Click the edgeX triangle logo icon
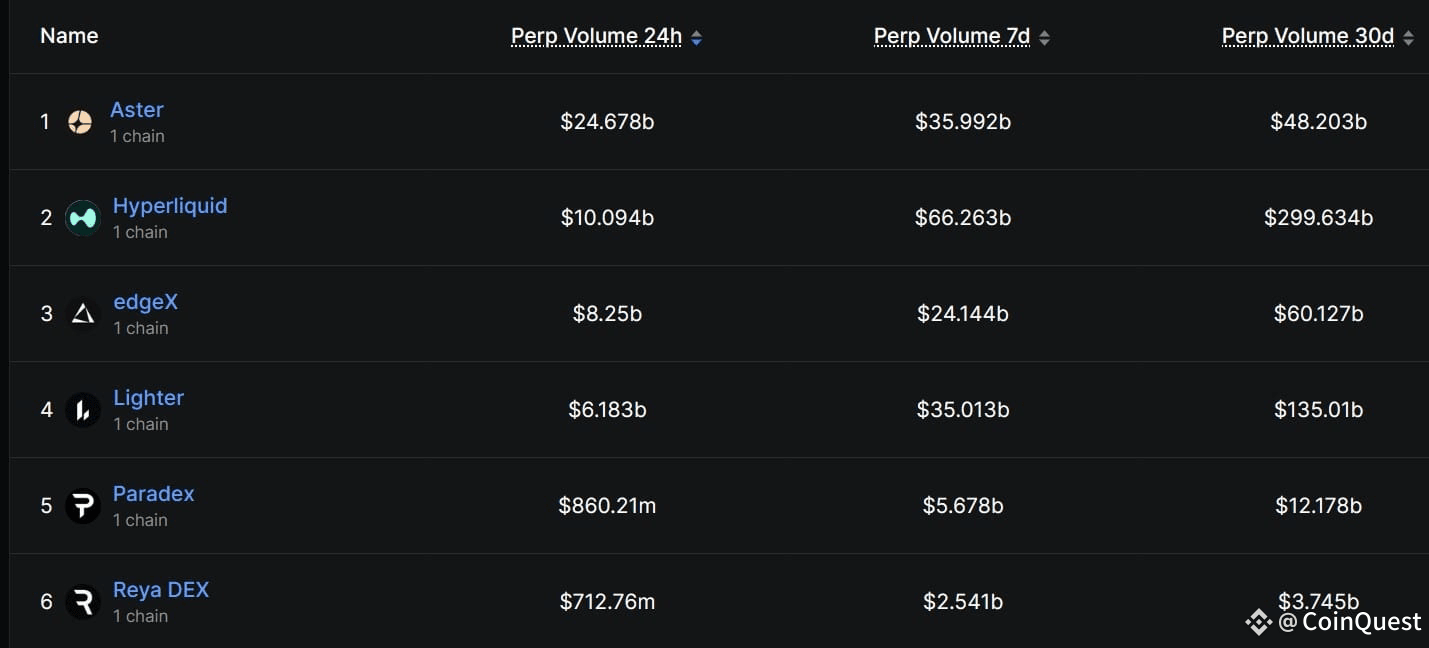The image size is (1429, 648). (x=83, y=314)
